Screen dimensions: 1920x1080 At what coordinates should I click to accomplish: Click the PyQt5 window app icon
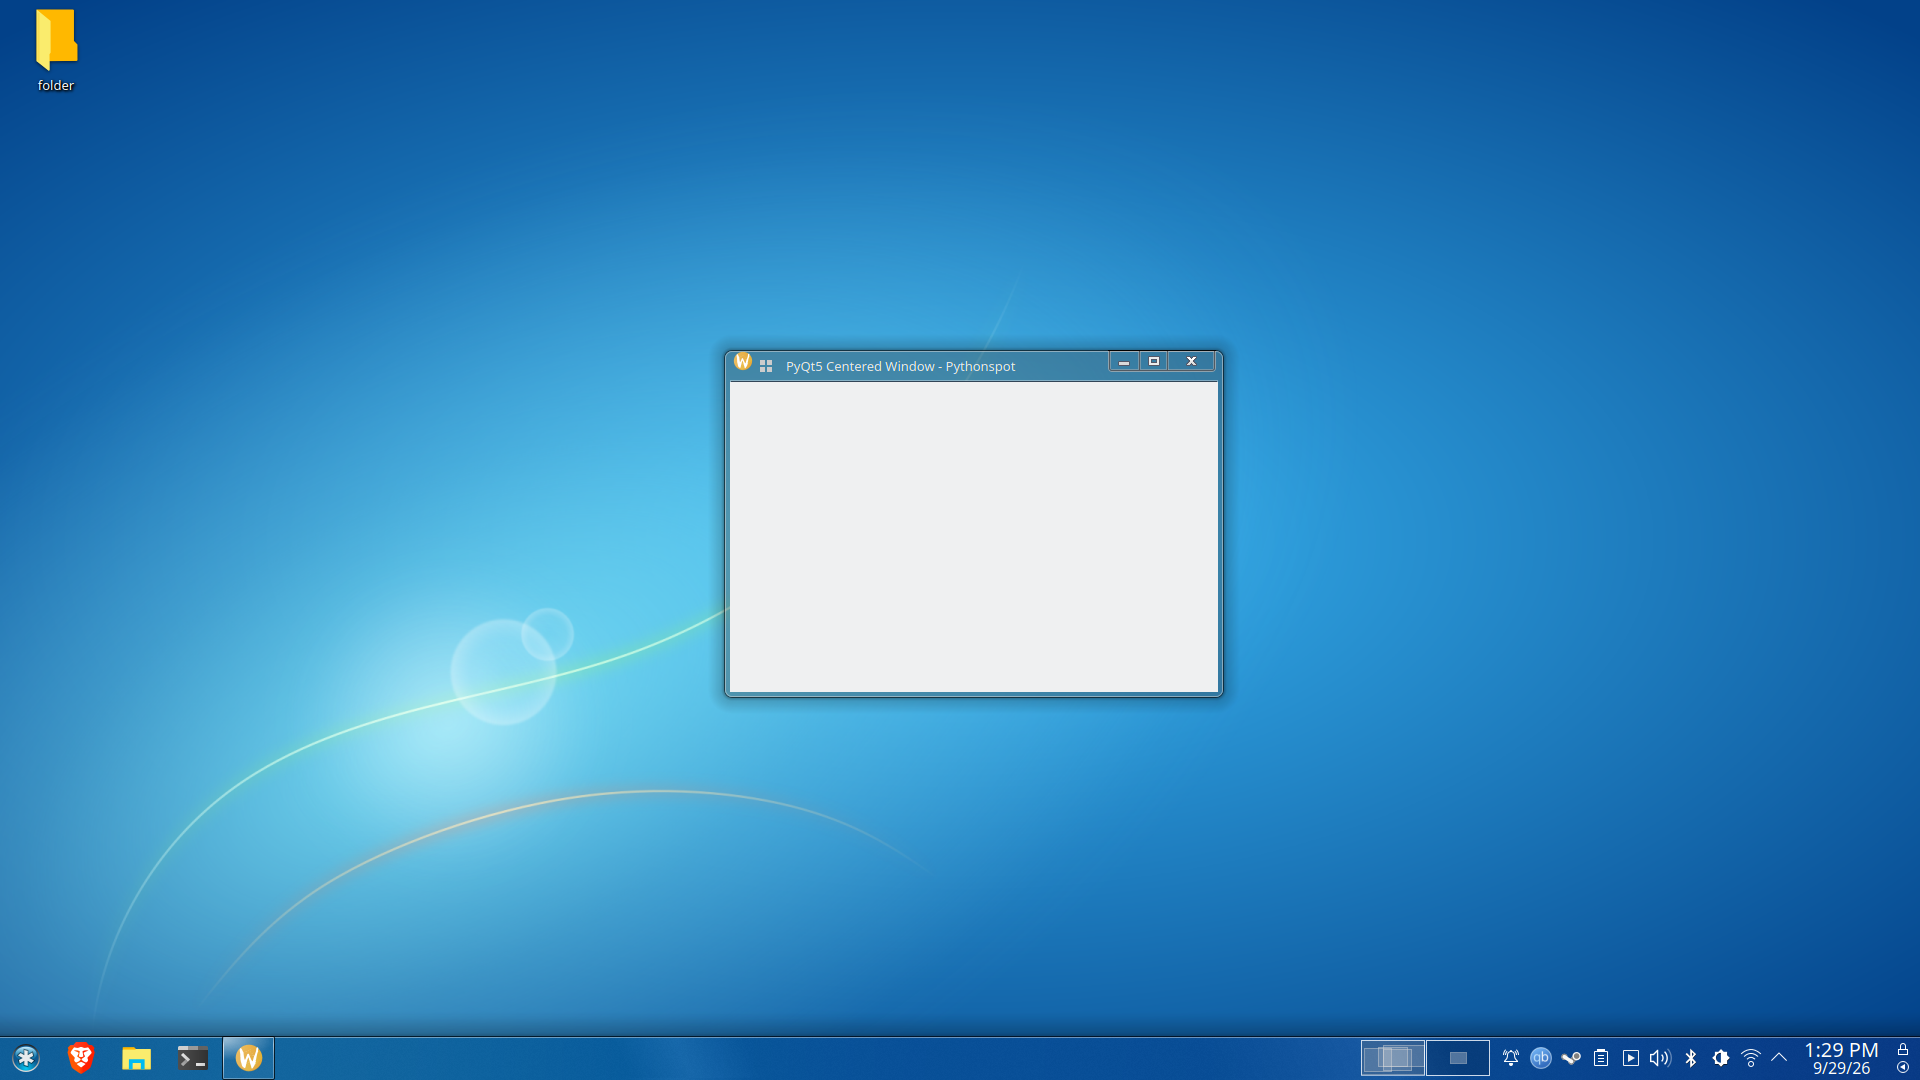pyautogui.click(x=743, y=362)
